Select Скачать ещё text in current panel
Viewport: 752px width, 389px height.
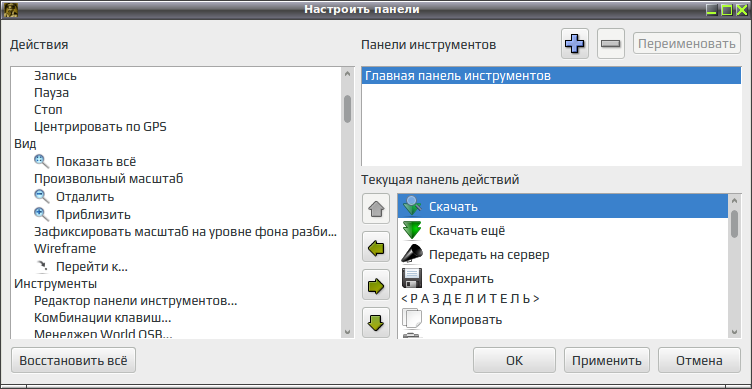tap(467, 230)
